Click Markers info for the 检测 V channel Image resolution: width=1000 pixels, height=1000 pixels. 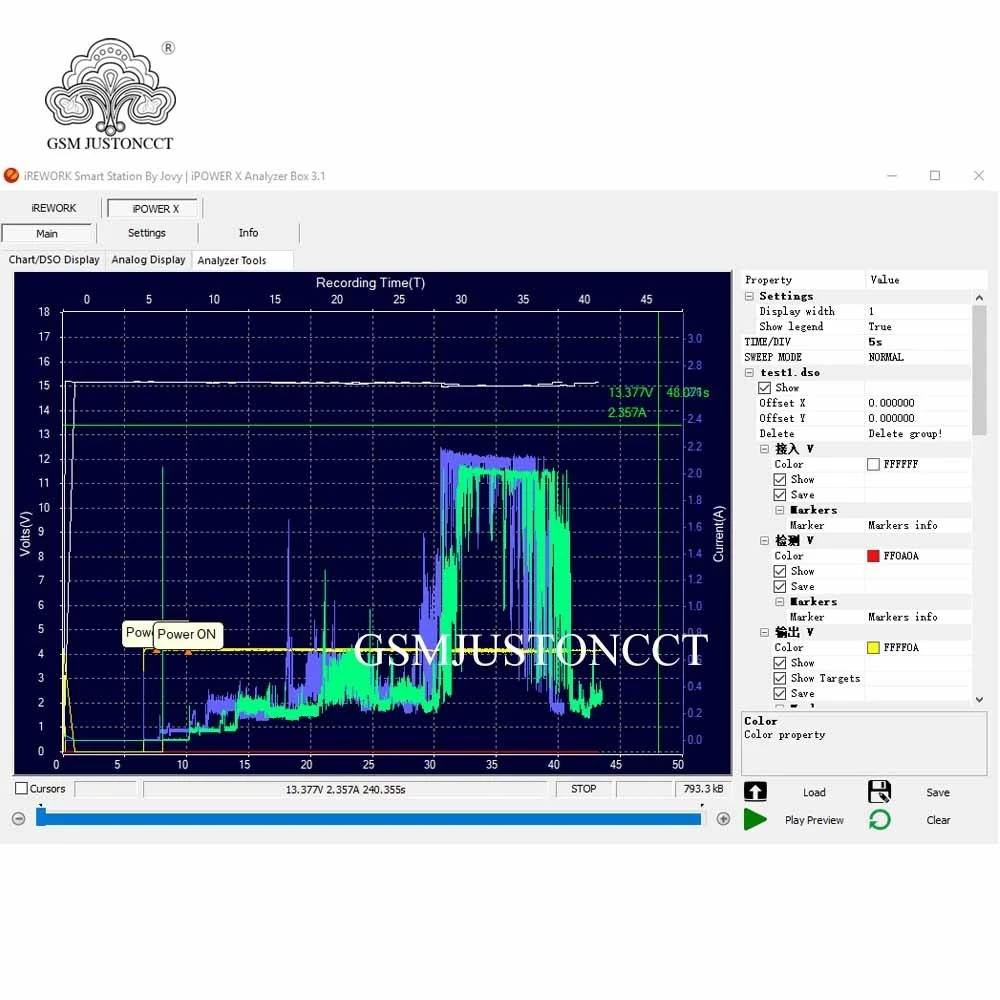(903, 617)
